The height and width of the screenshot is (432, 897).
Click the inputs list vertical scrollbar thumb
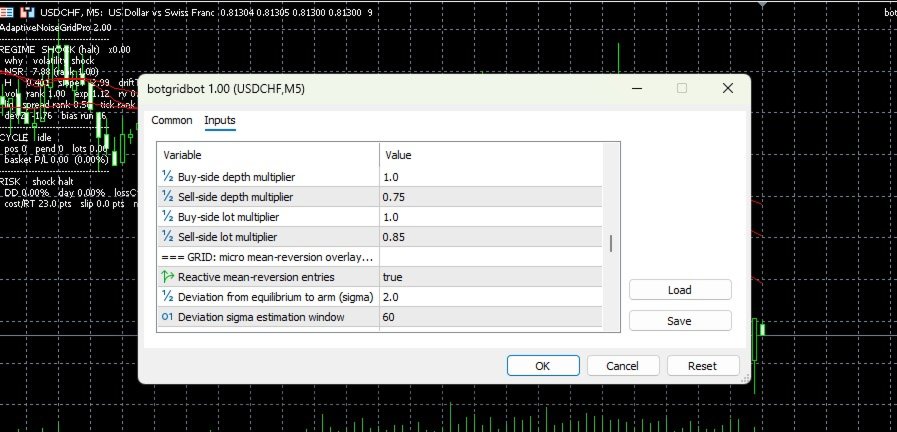click(612, 243)
